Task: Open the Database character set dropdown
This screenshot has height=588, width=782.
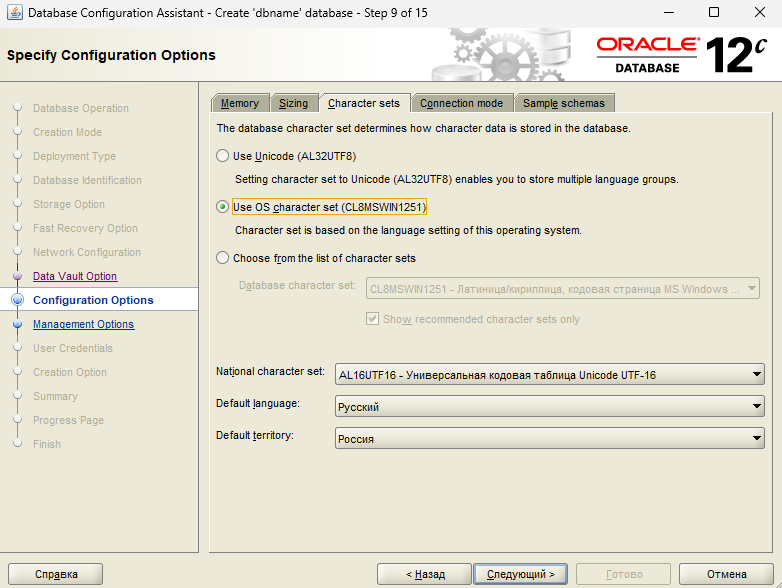Action: (x=563, y=289)
